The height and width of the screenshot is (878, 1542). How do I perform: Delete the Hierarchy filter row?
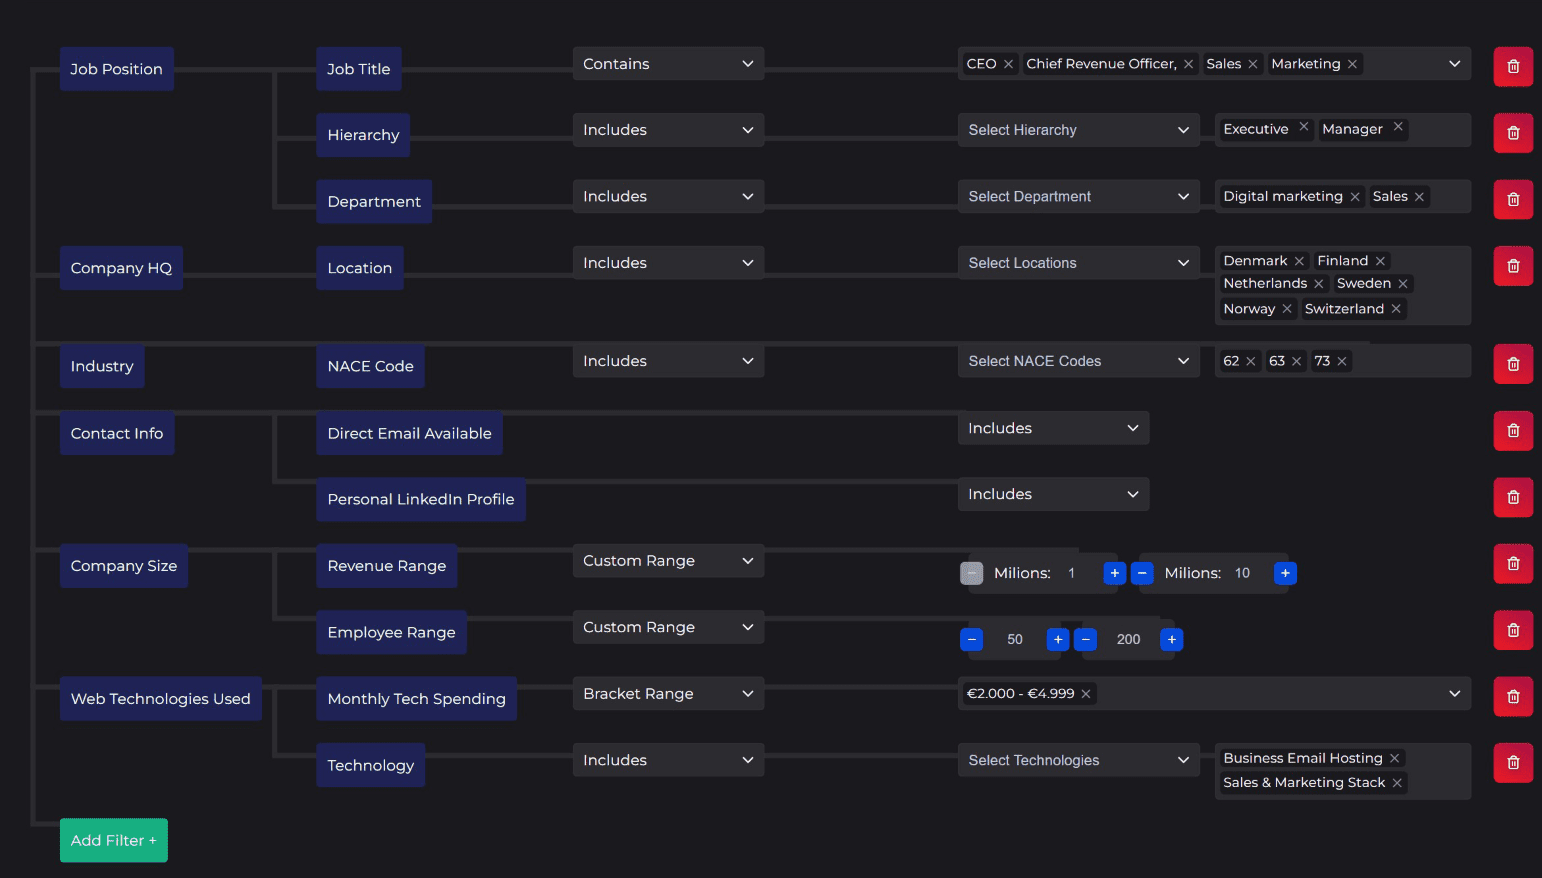1512,133
